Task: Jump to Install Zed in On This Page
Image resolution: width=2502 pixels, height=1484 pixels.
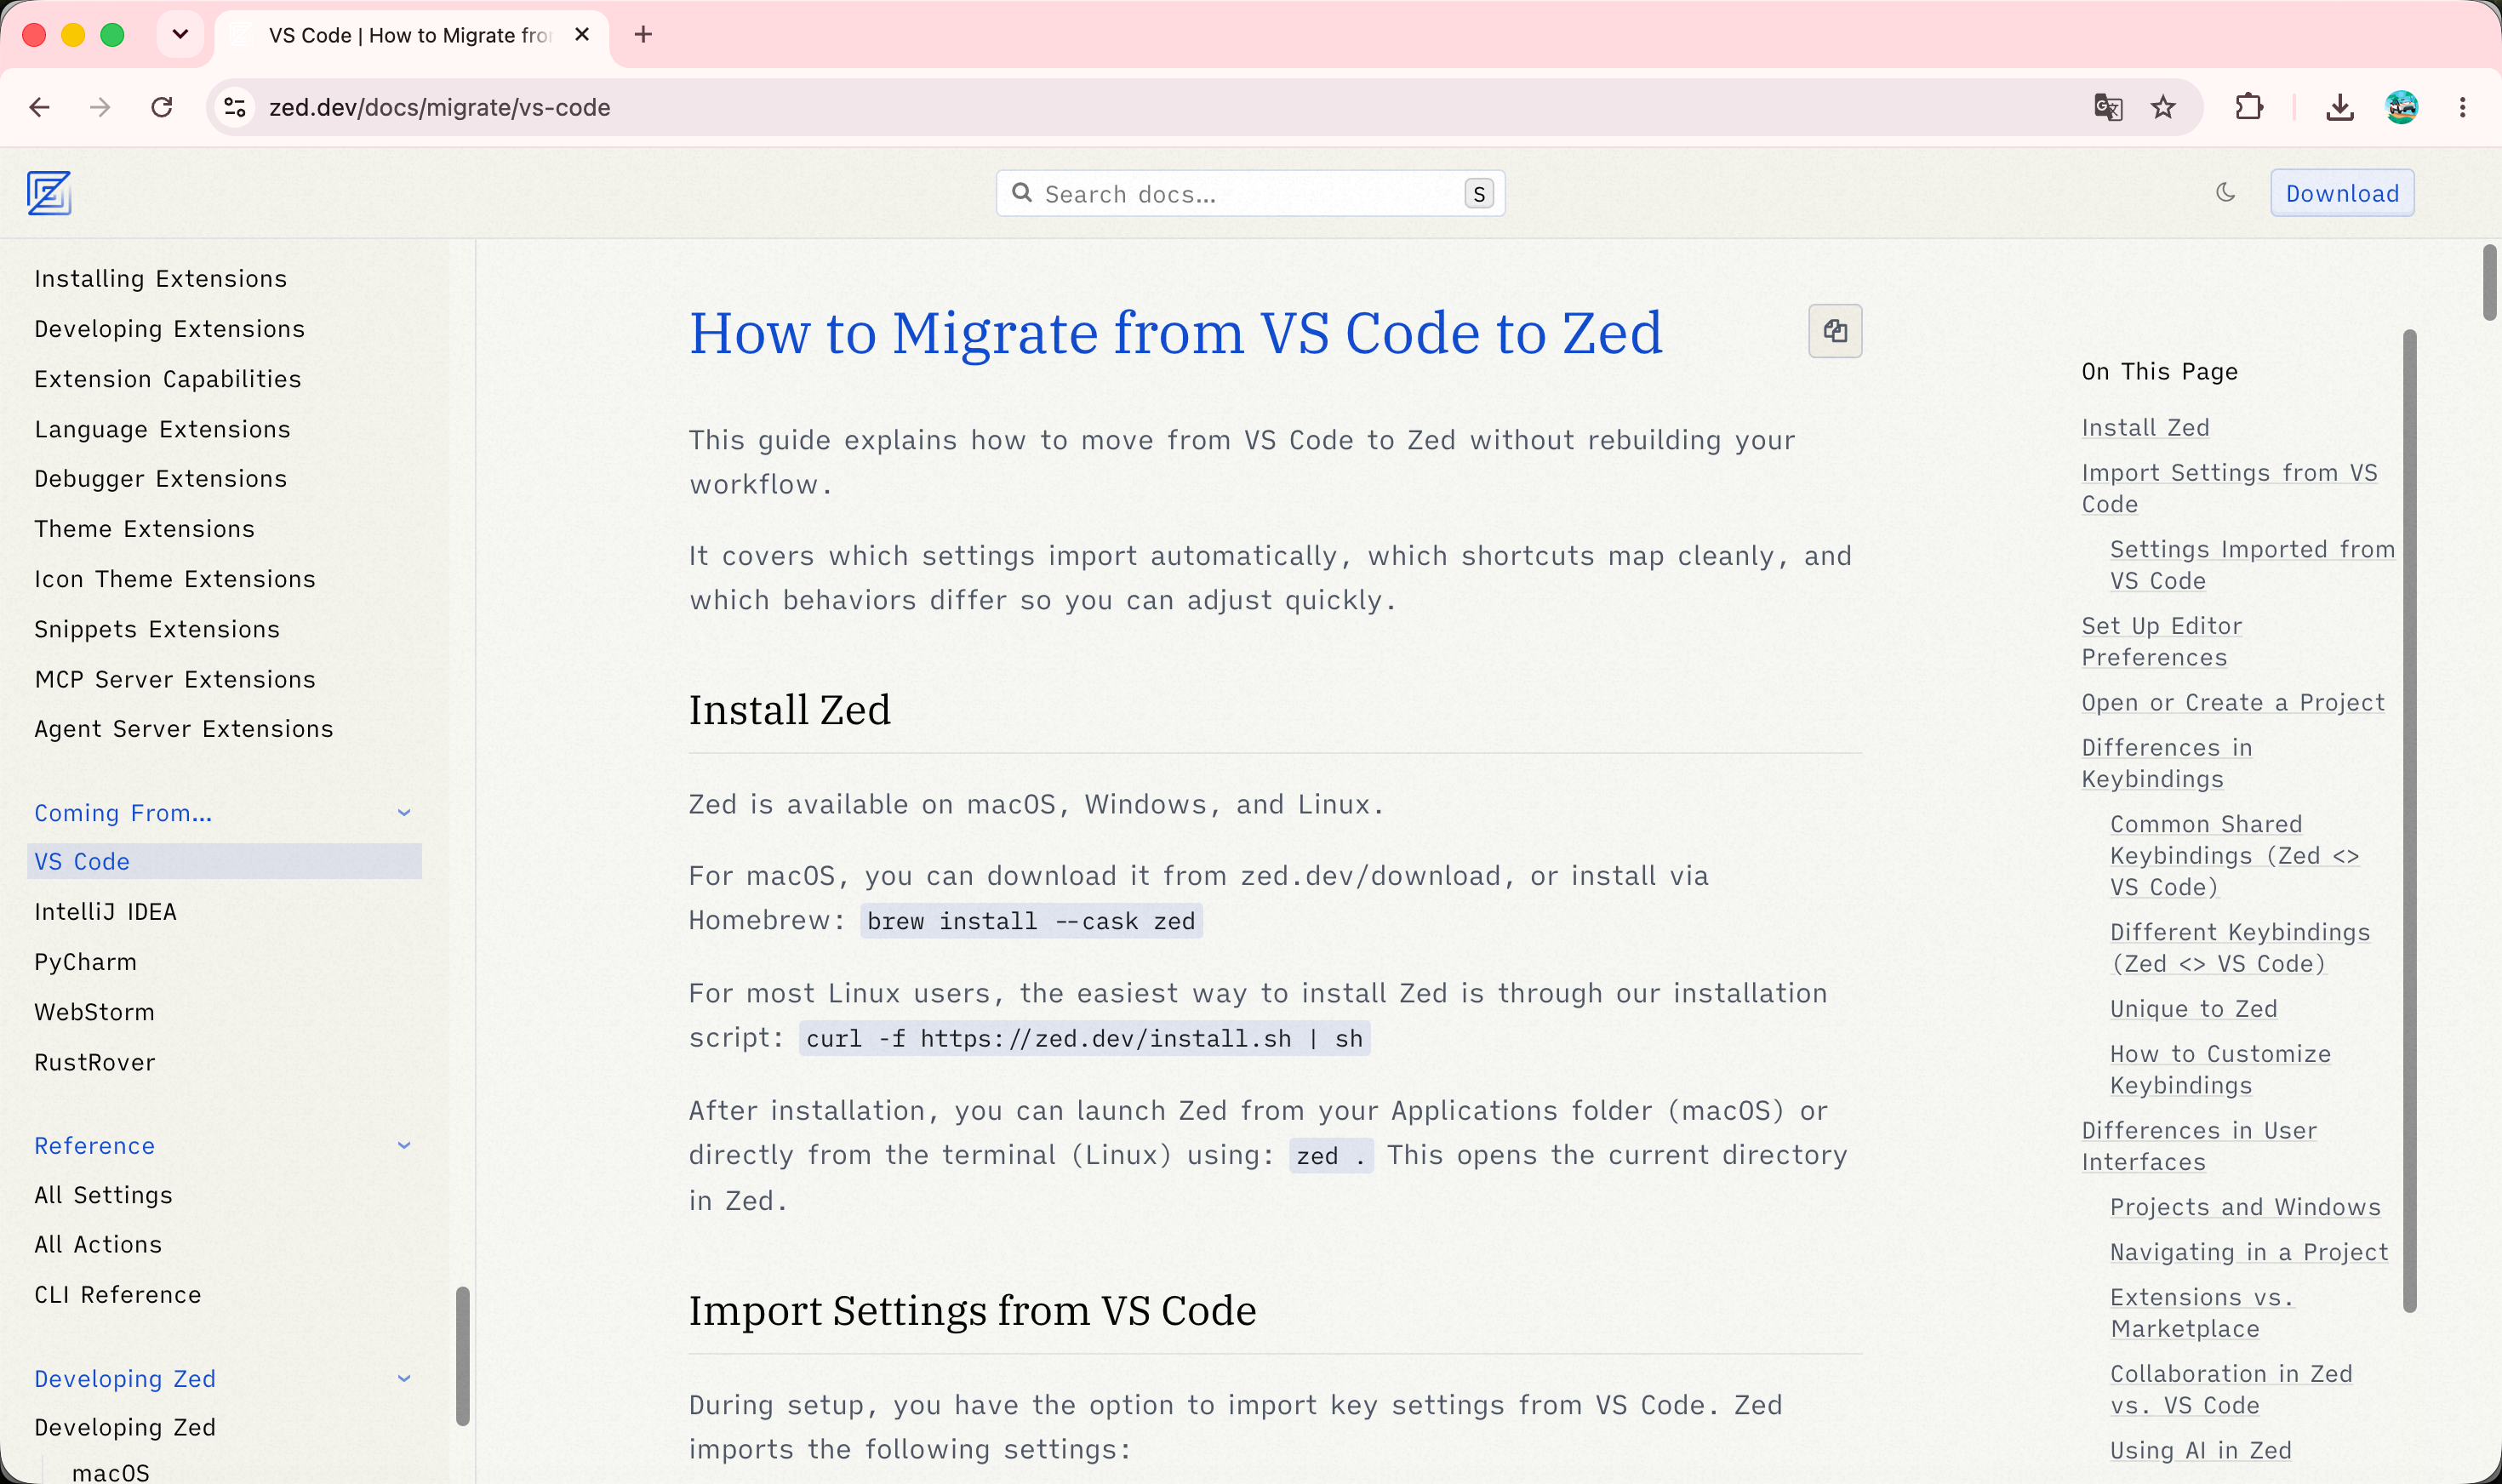Action: tap(2145, 427)
